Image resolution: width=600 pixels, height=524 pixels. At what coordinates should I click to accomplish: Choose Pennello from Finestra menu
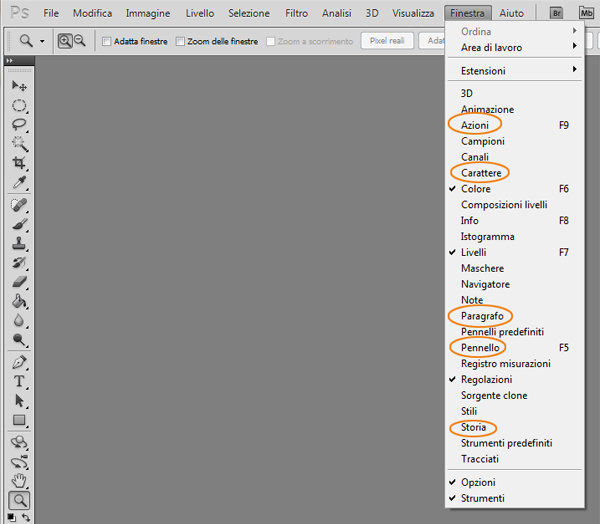coord(515,348)
